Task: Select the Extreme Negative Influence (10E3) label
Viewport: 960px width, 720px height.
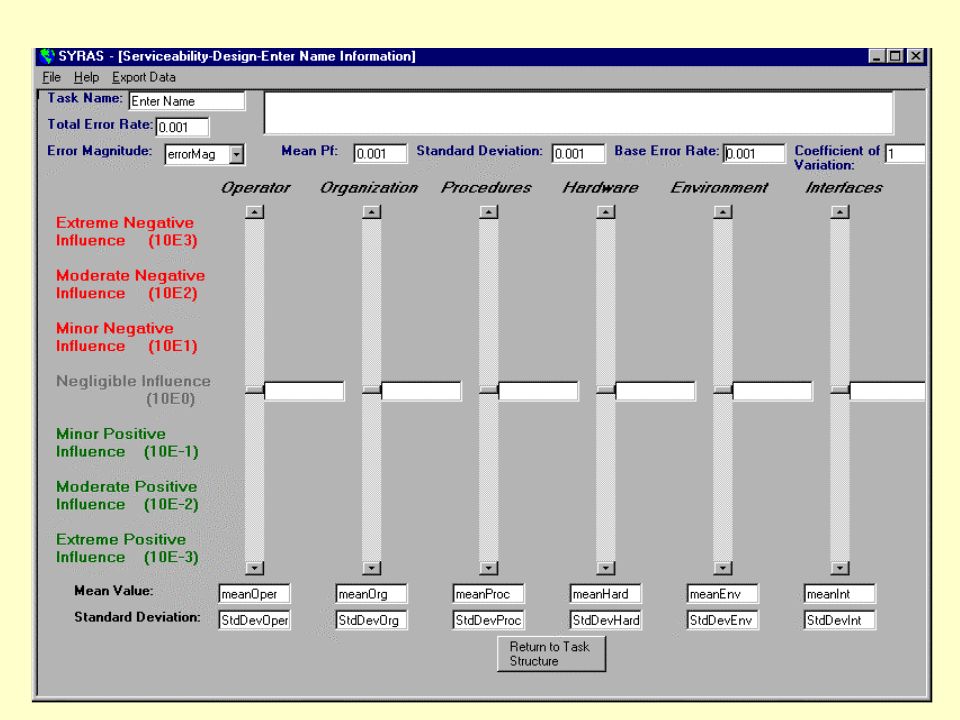Action: (127, 231)
